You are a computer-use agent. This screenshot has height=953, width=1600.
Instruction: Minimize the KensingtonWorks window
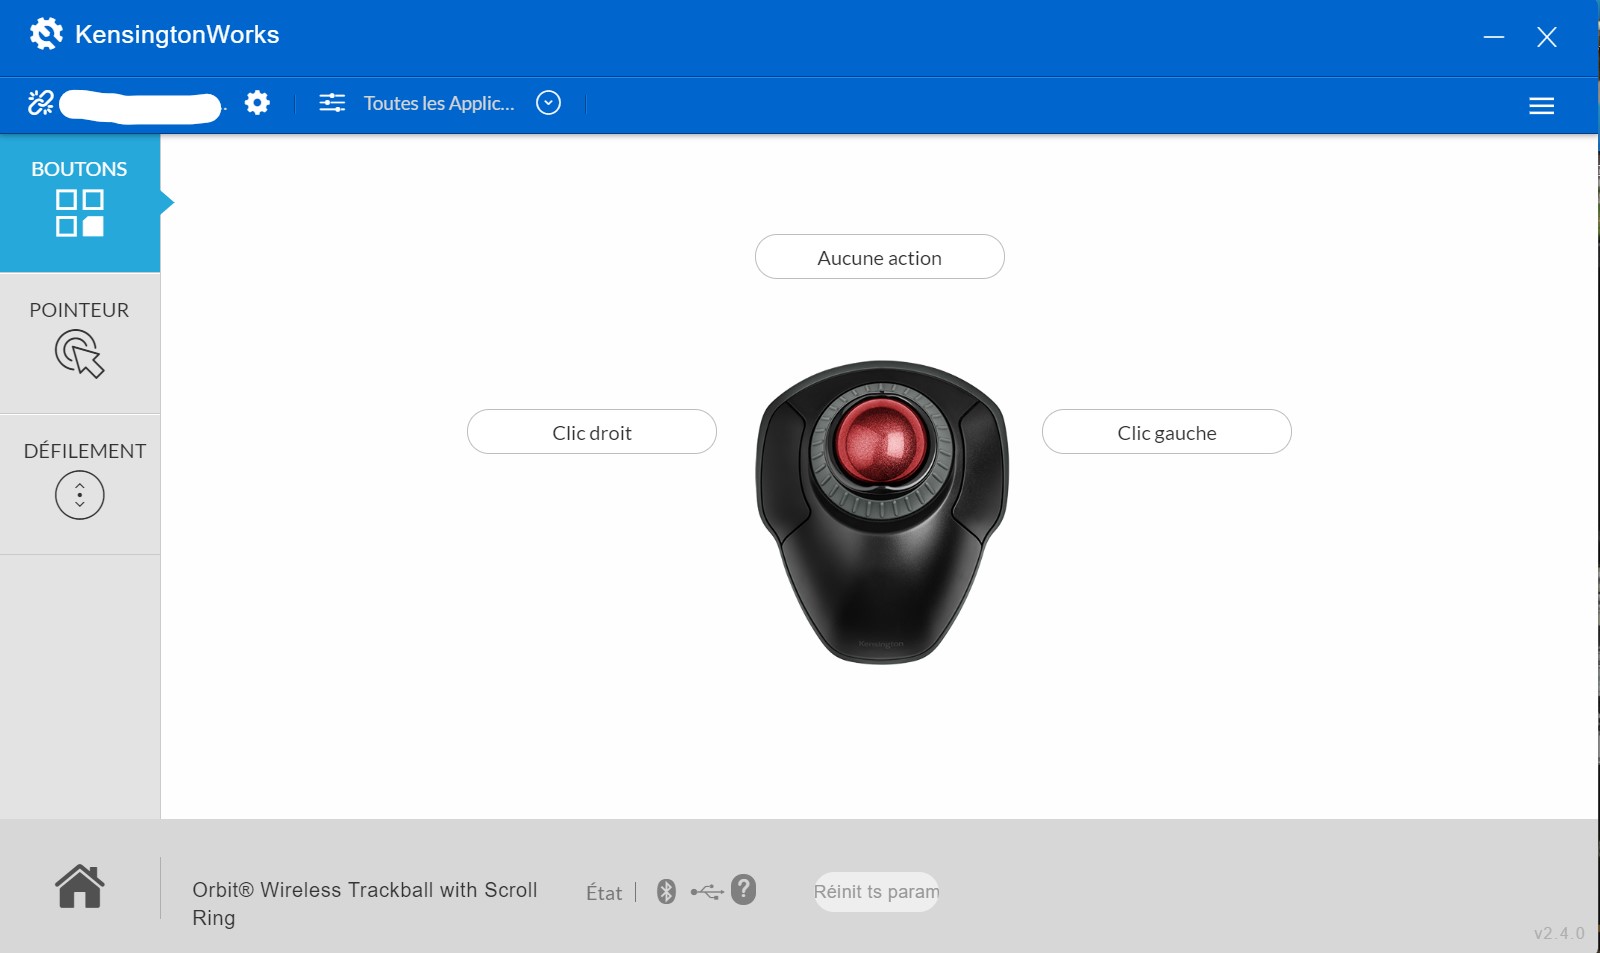[1494, 37]
